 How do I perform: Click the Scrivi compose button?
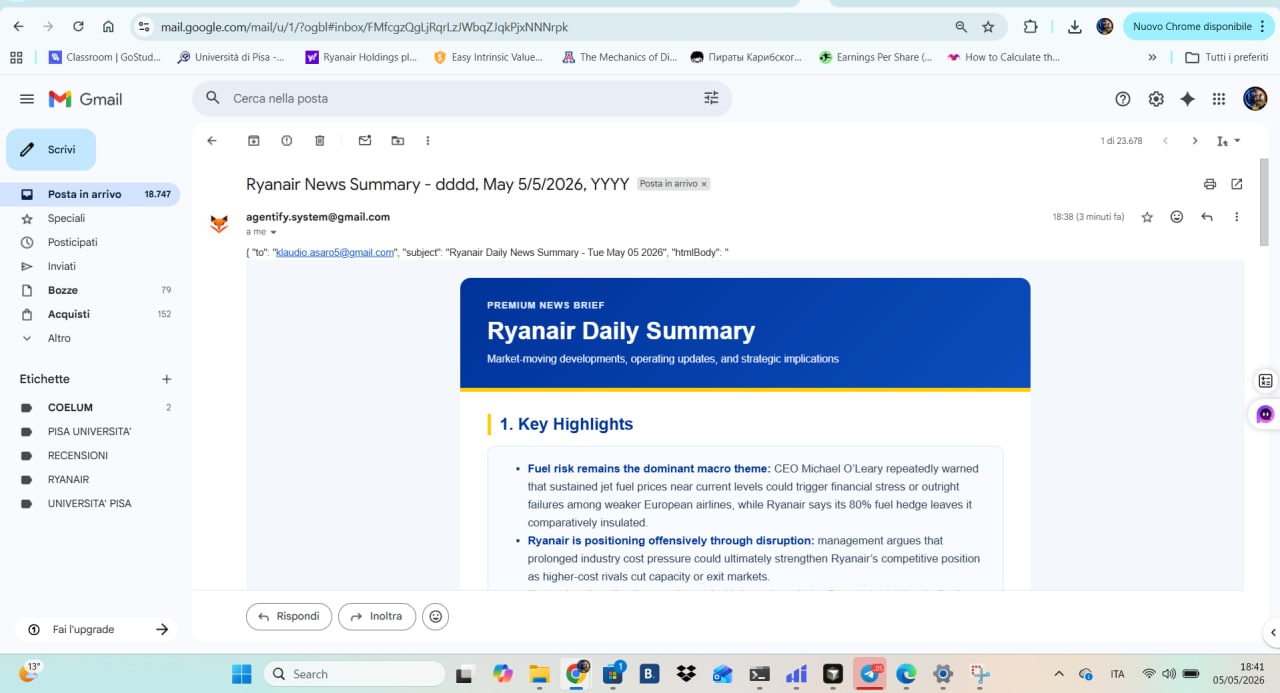click(51, 150)
